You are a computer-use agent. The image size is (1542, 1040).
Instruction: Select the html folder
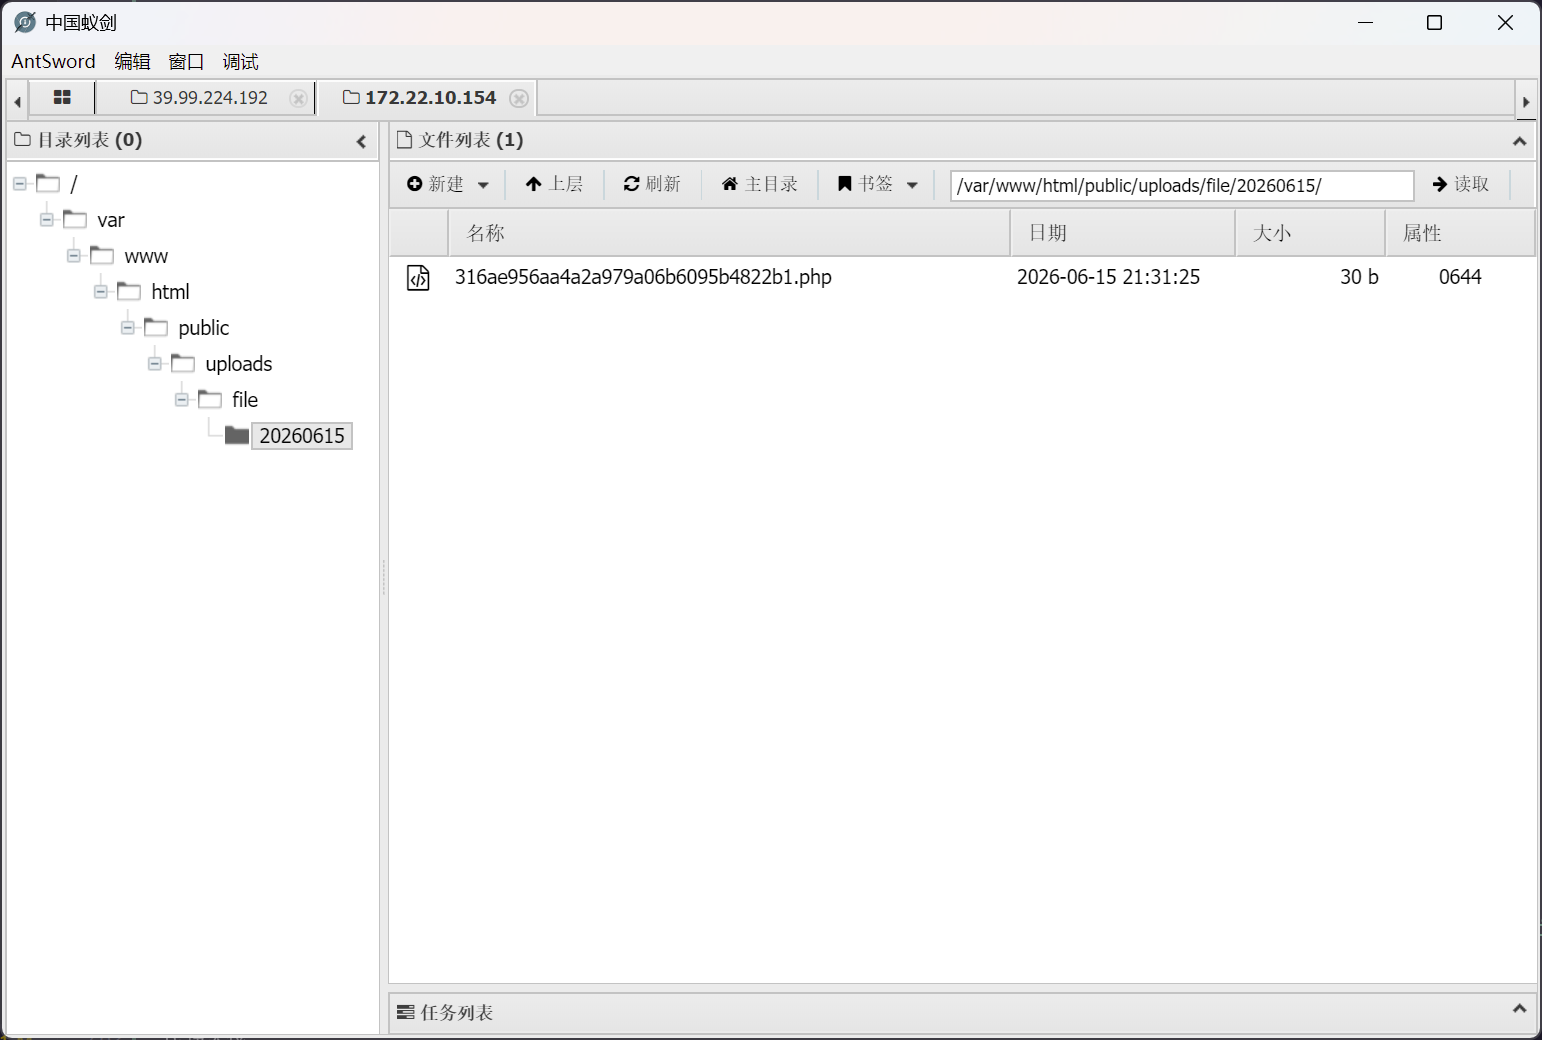170,292
